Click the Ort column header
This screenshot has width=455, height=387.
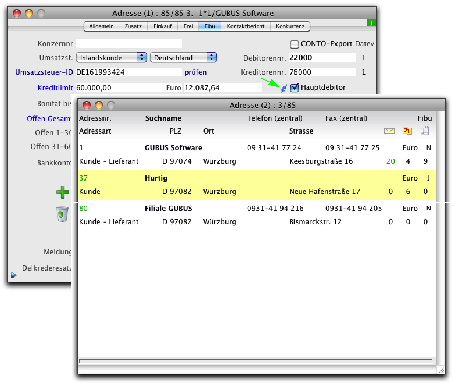[209, 131]
